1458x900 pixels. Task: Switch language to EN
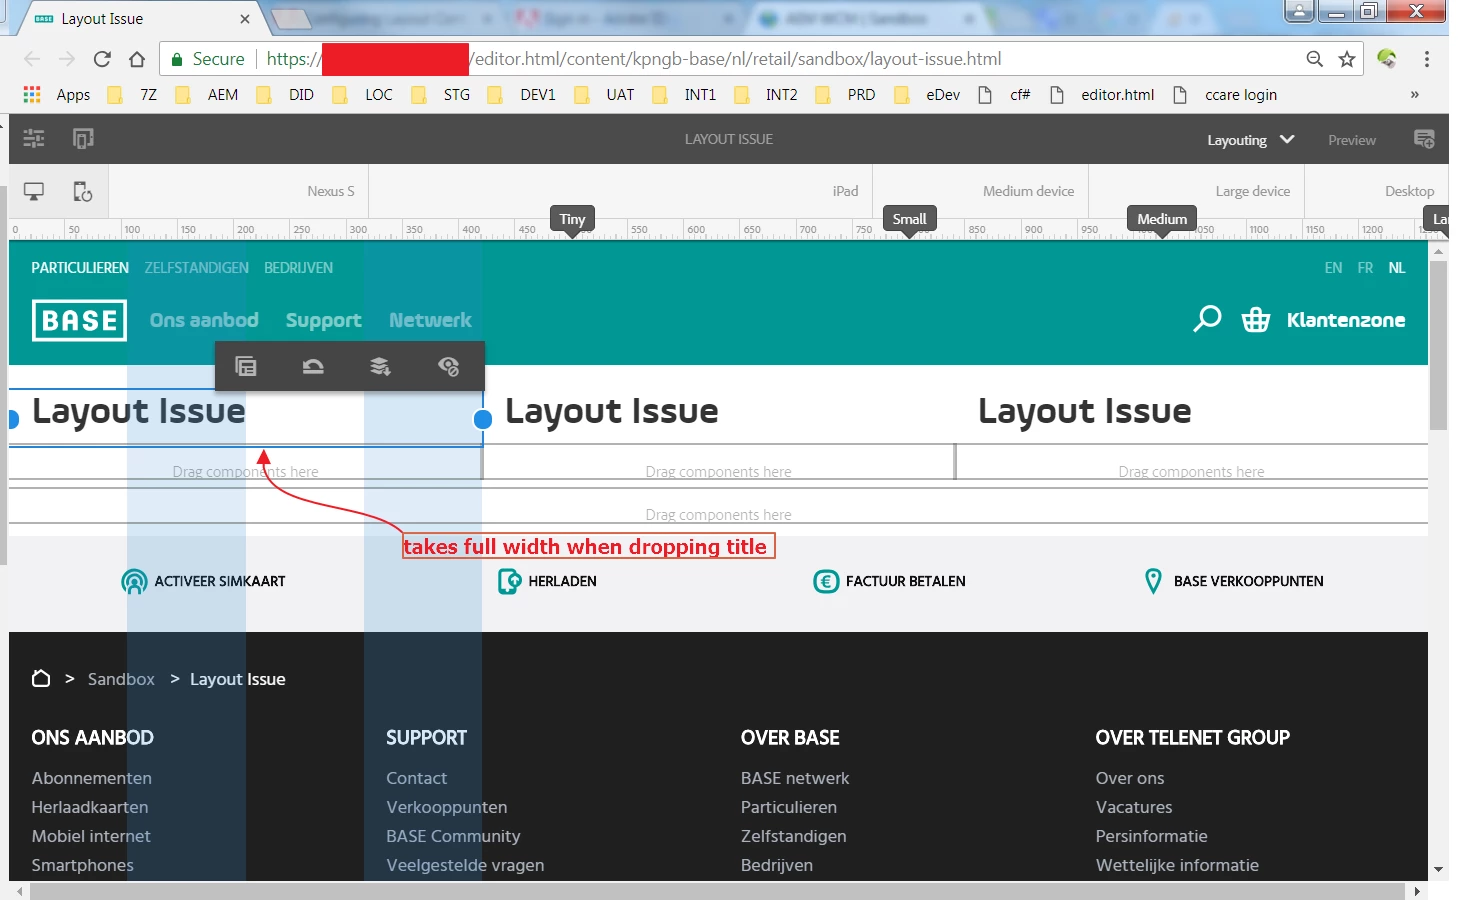click(1333, 268)
